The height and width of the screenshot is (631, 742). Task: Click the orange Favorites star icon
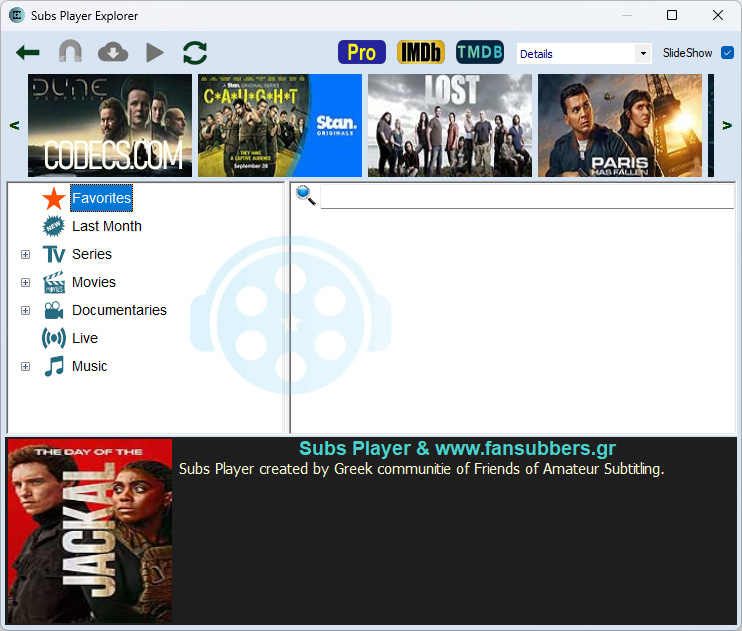[54, 198]
